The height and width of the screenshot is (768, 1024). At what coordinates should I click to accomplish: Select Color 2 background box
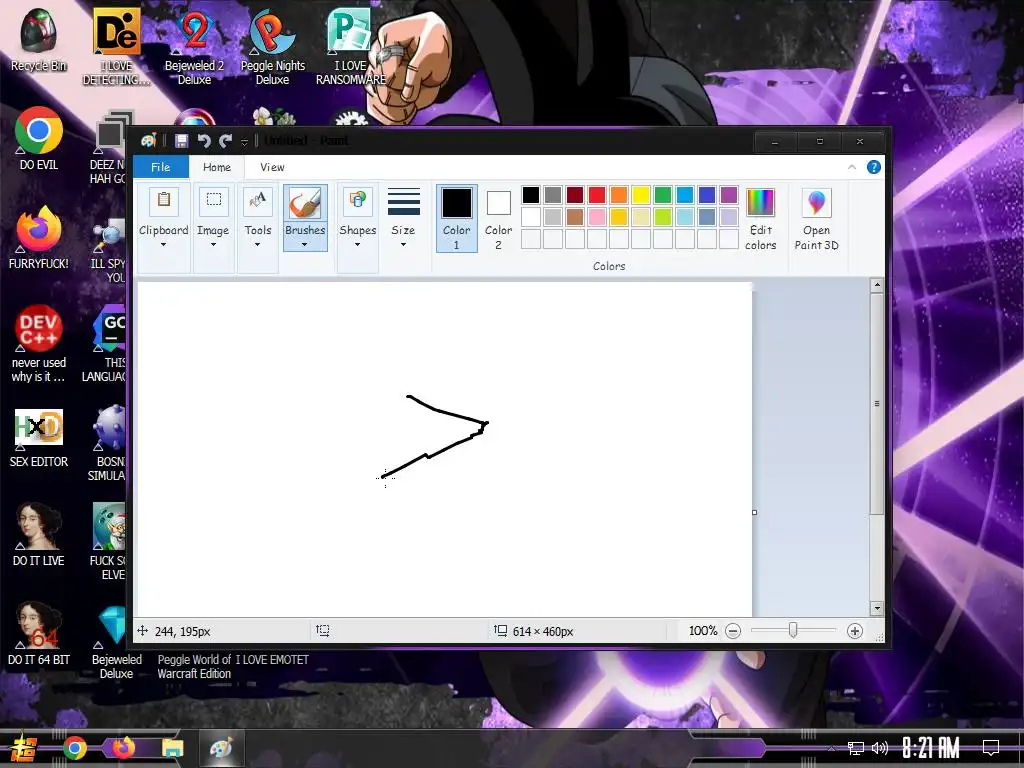pyautogui.click(x=498, y=218)
